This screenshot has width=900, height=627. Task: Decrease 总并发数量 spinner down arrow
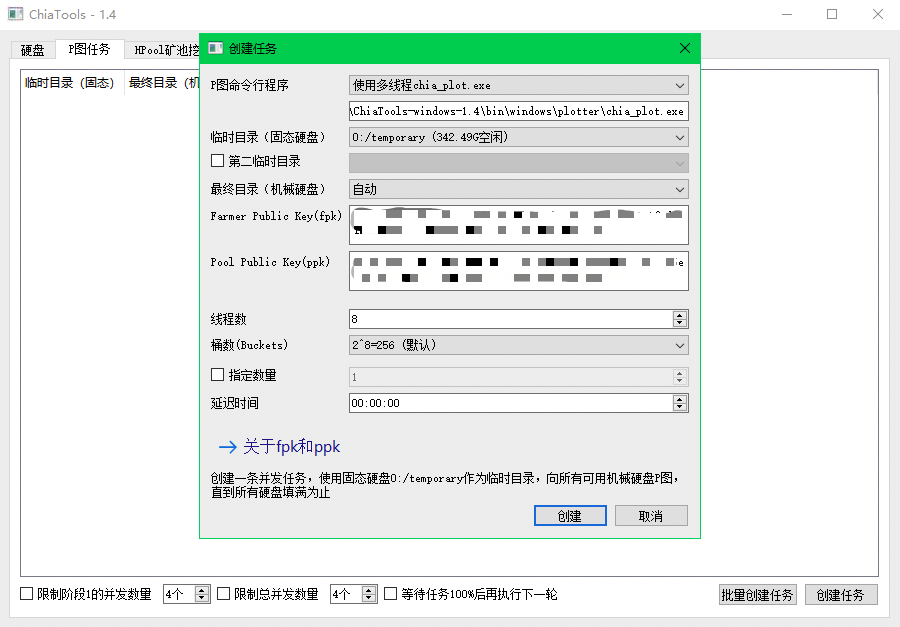pos(369,598)
